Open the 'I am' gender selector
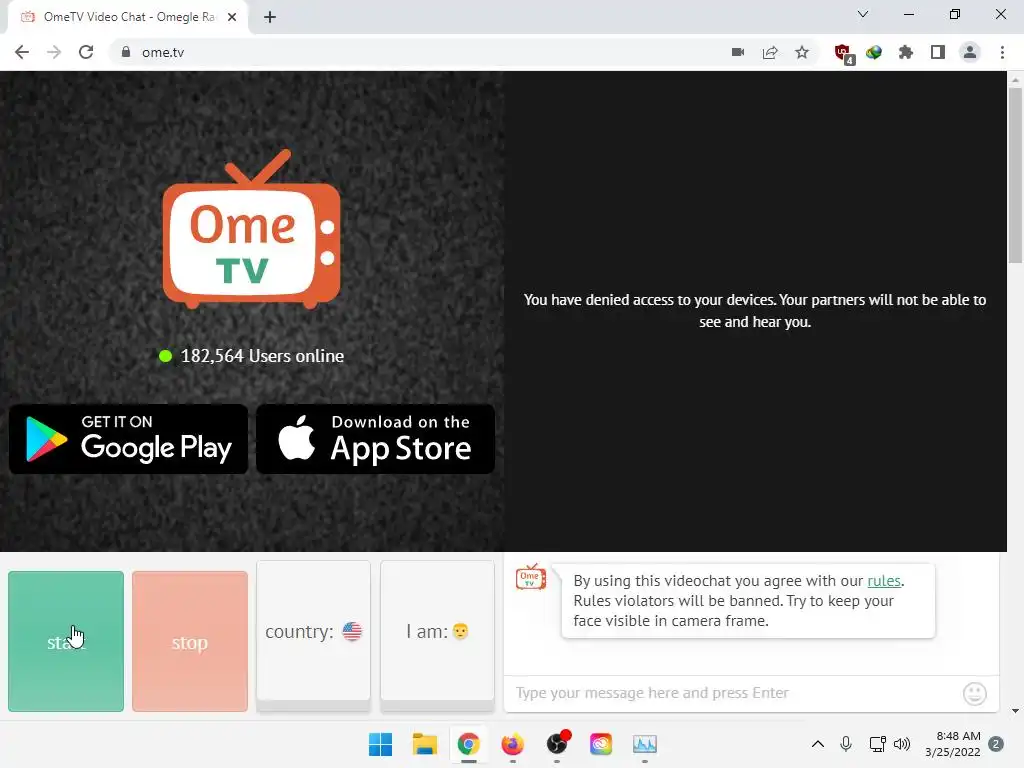 [x=438, y=631]
